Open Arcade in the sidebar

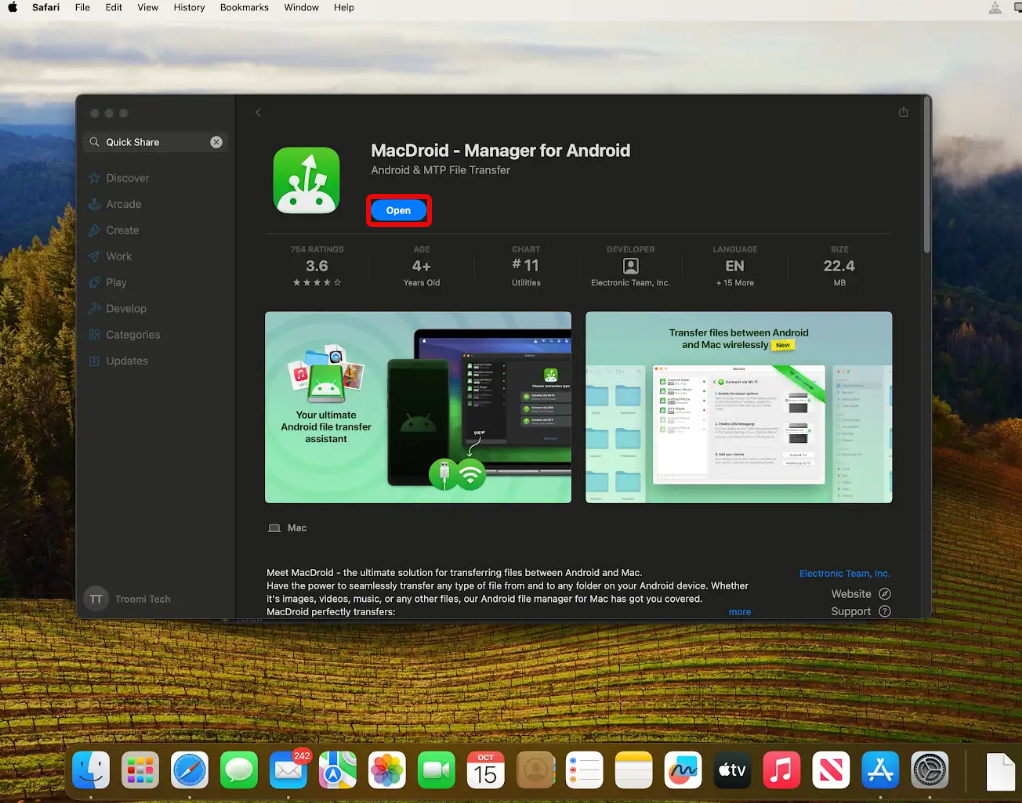pyautogui.click(x=123, y=204)
